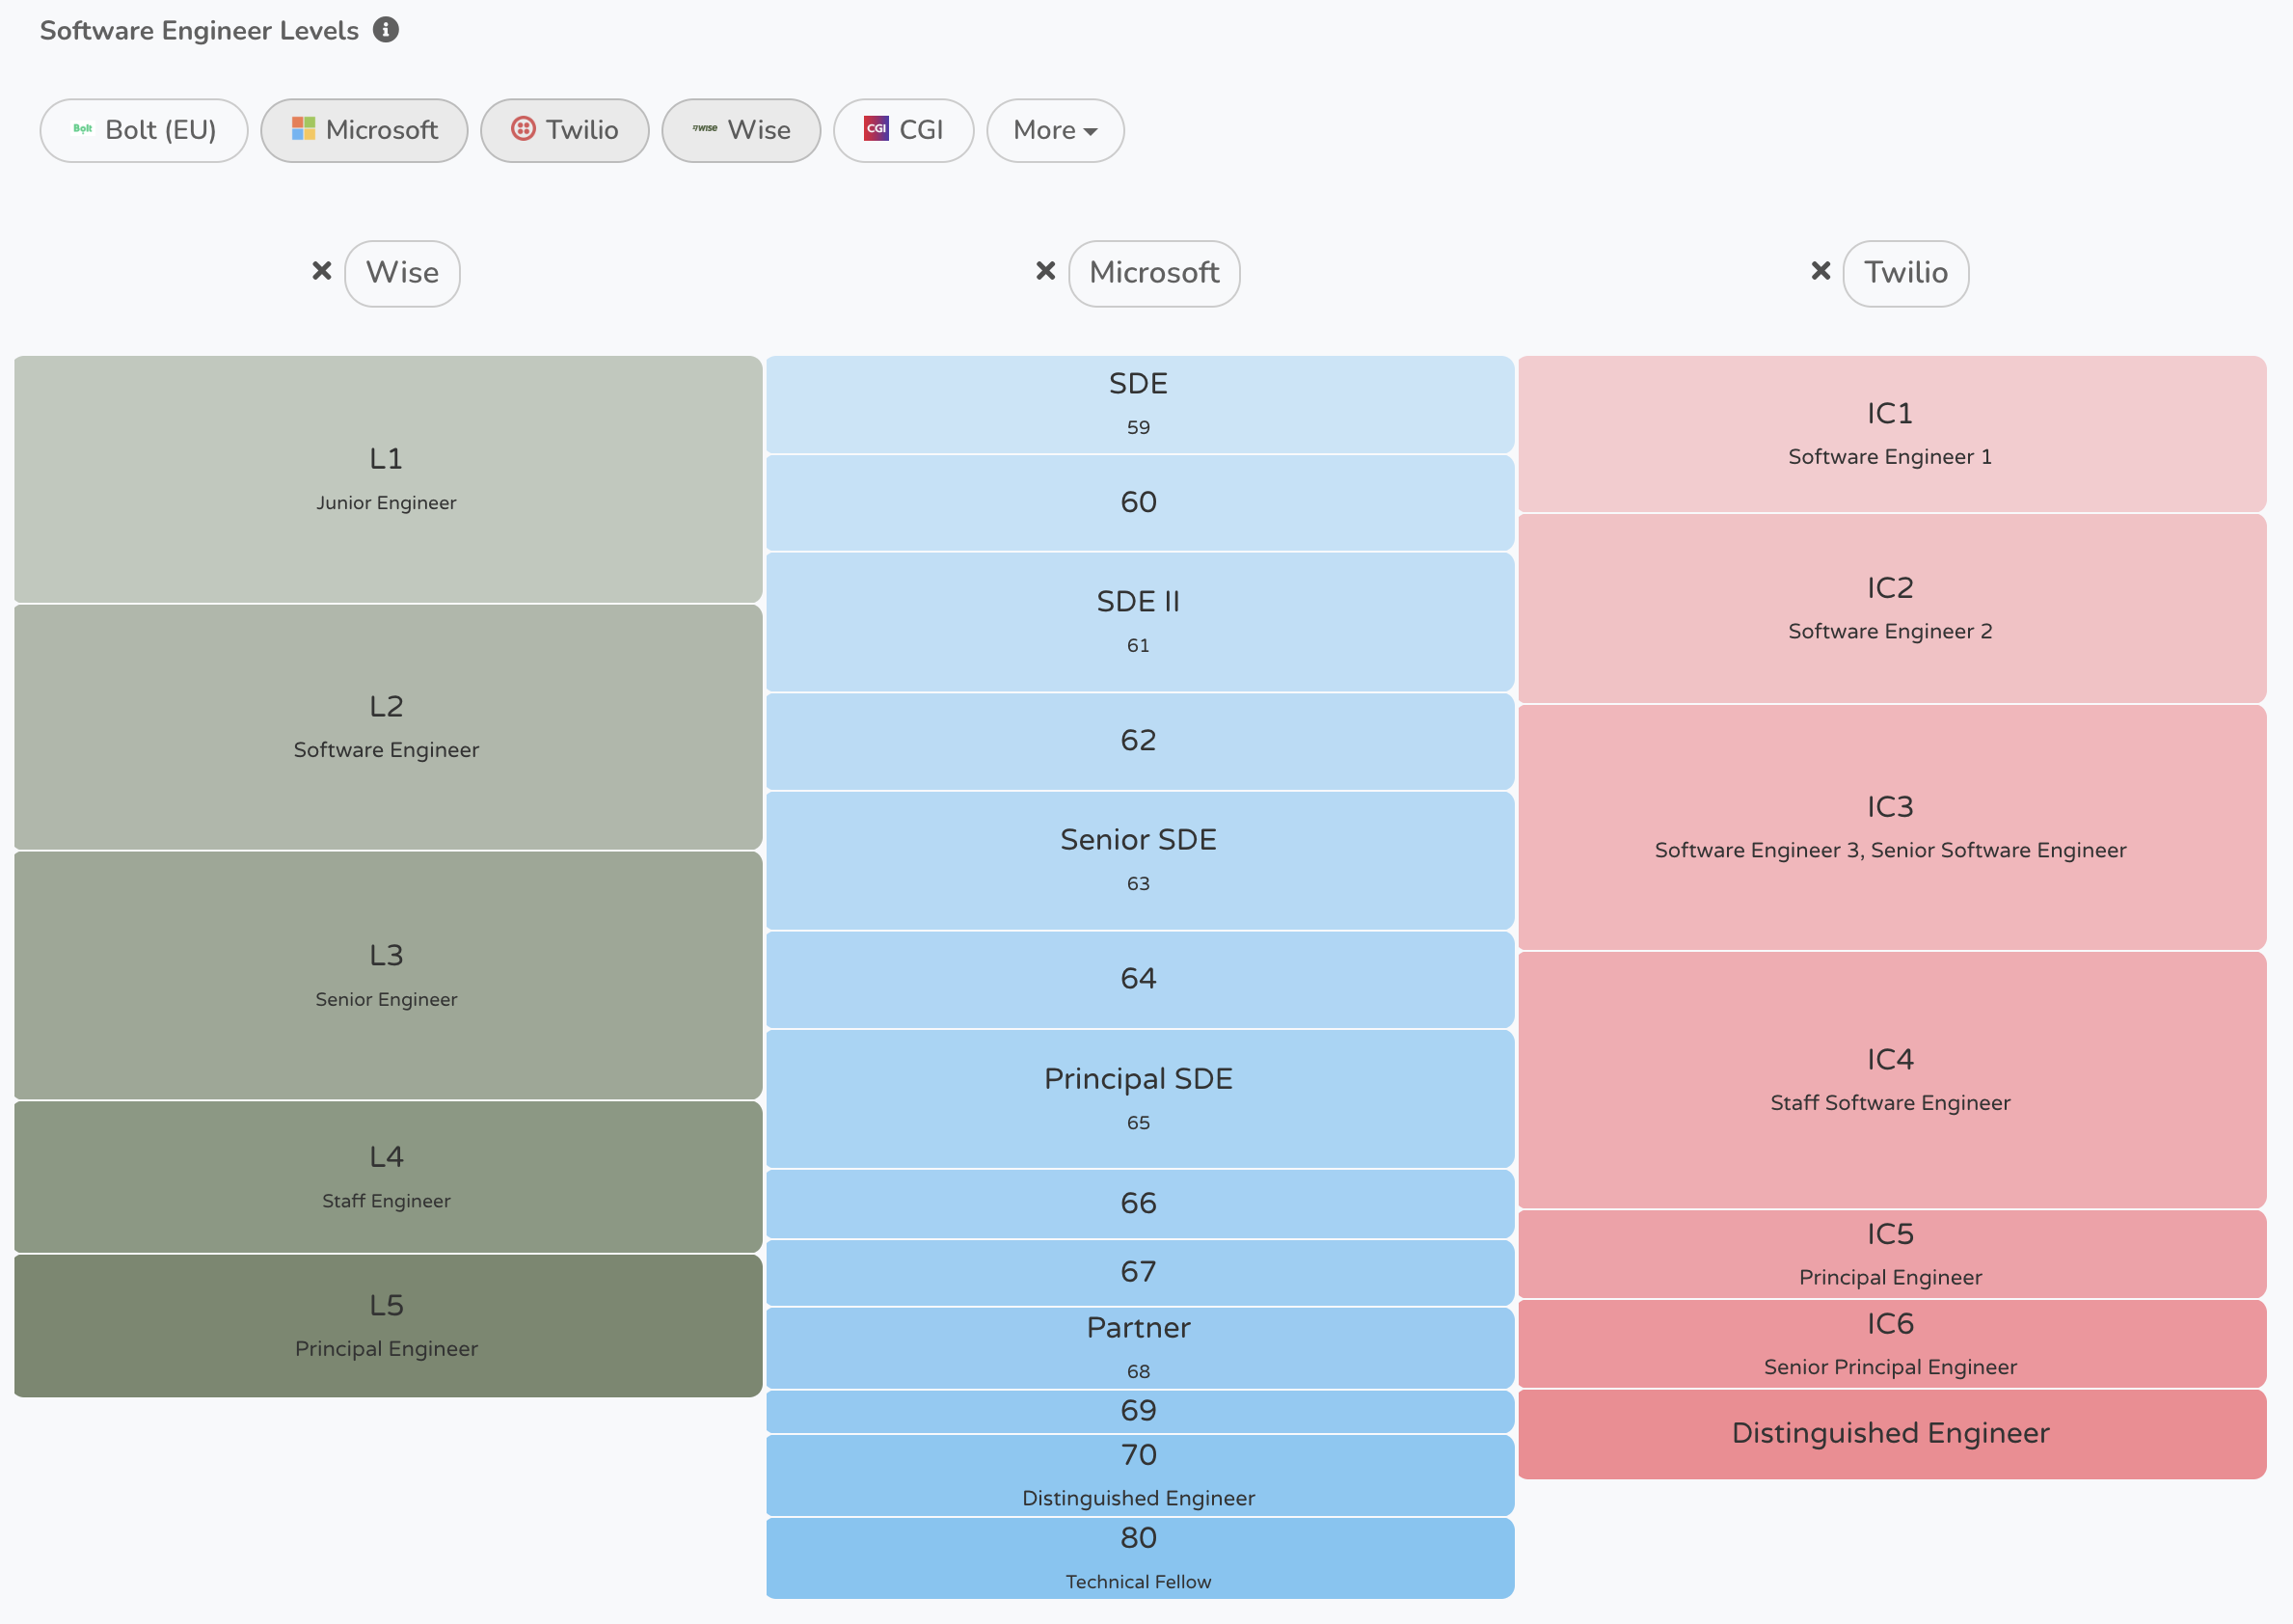The width and height of the screenshot is (2293, 1624).
Task: Select Twilio IC4 Staff Software Engineer block
Action: point(1892,1080)
